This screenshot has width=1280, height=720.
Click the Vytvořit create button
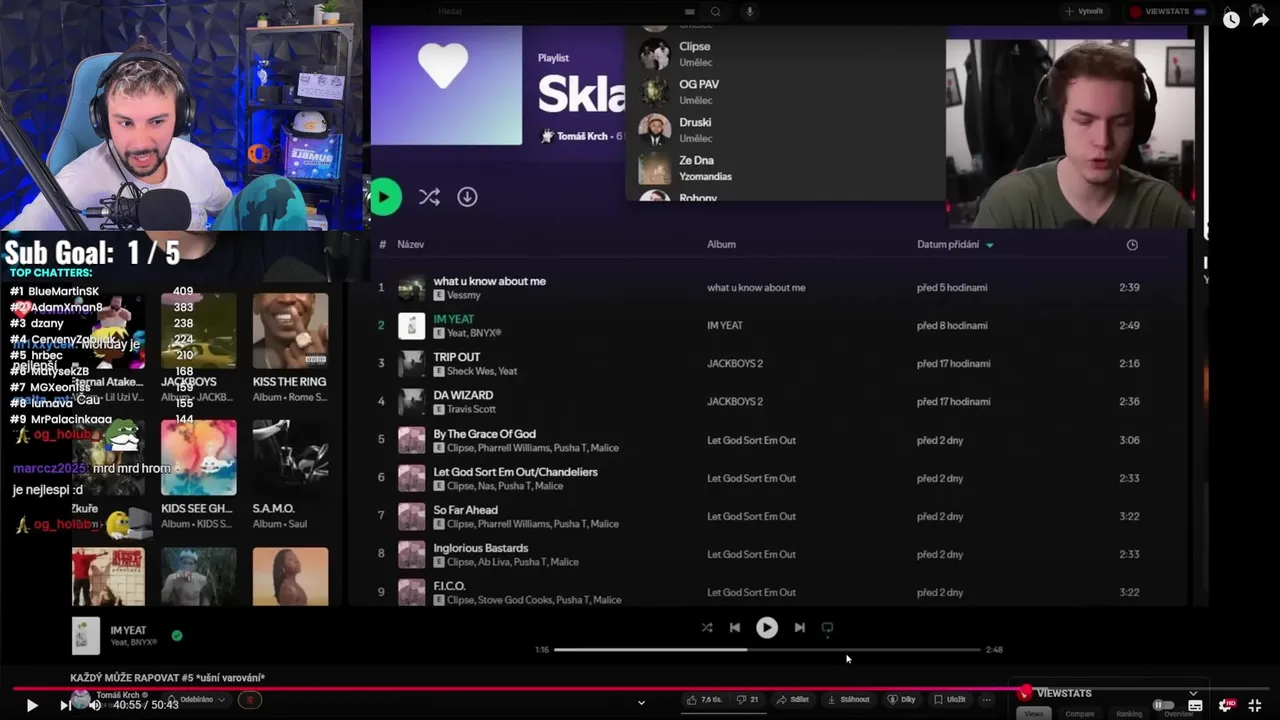pos(1084,12)
